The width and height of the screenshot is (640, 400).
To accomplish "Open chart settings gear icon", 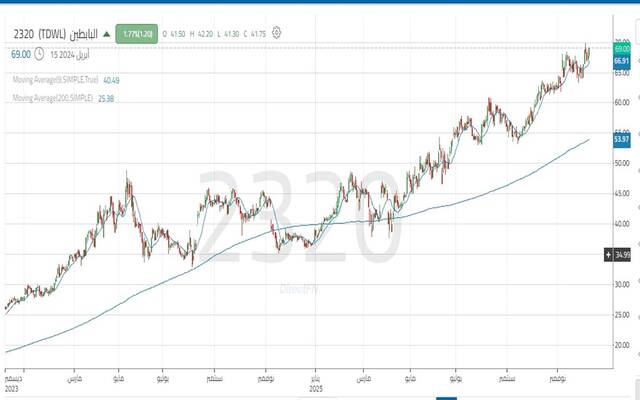I will tap(277, 32).
